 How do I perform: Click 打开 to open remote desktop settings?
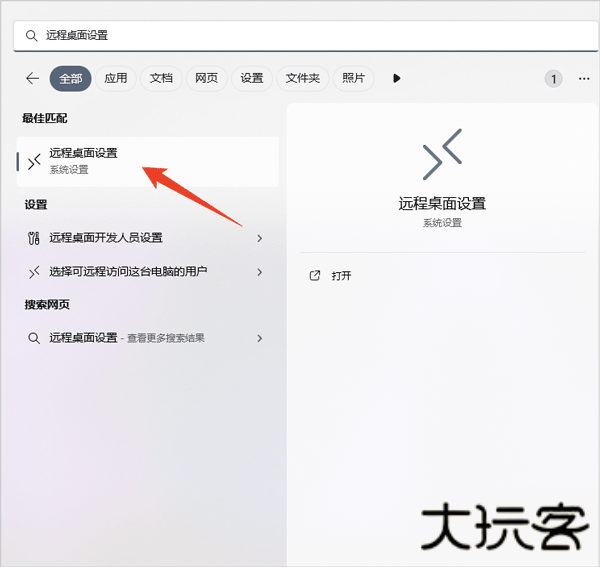point(342,275)
